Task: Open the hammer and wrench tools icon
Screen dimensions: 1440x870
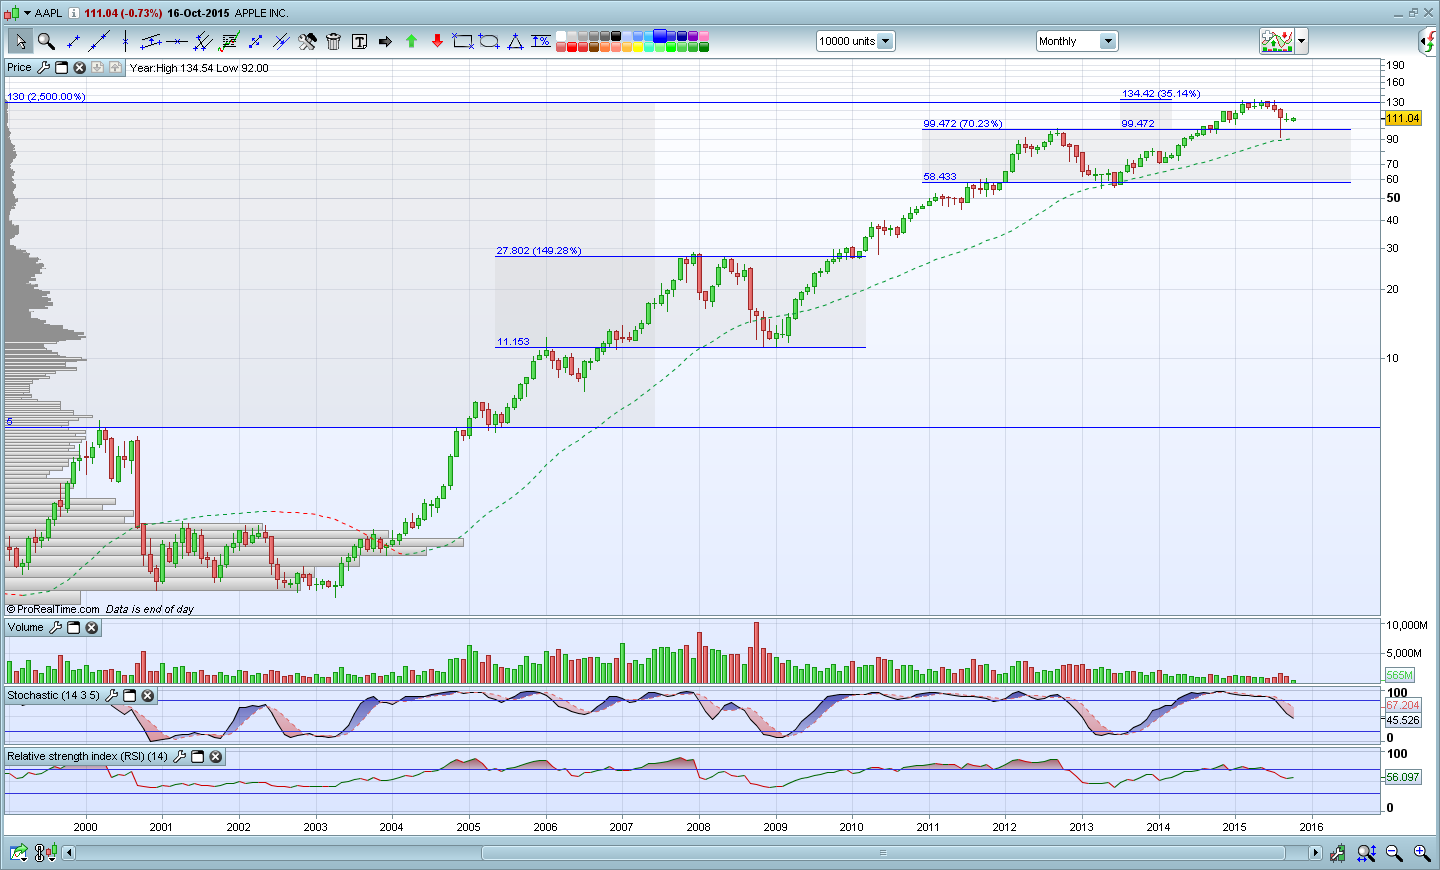Action: (307, 41)
